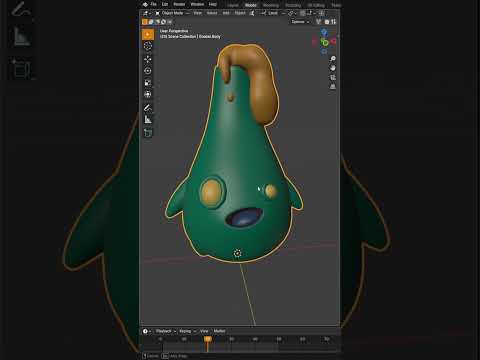Select the Scale tool

click(148, 82)
